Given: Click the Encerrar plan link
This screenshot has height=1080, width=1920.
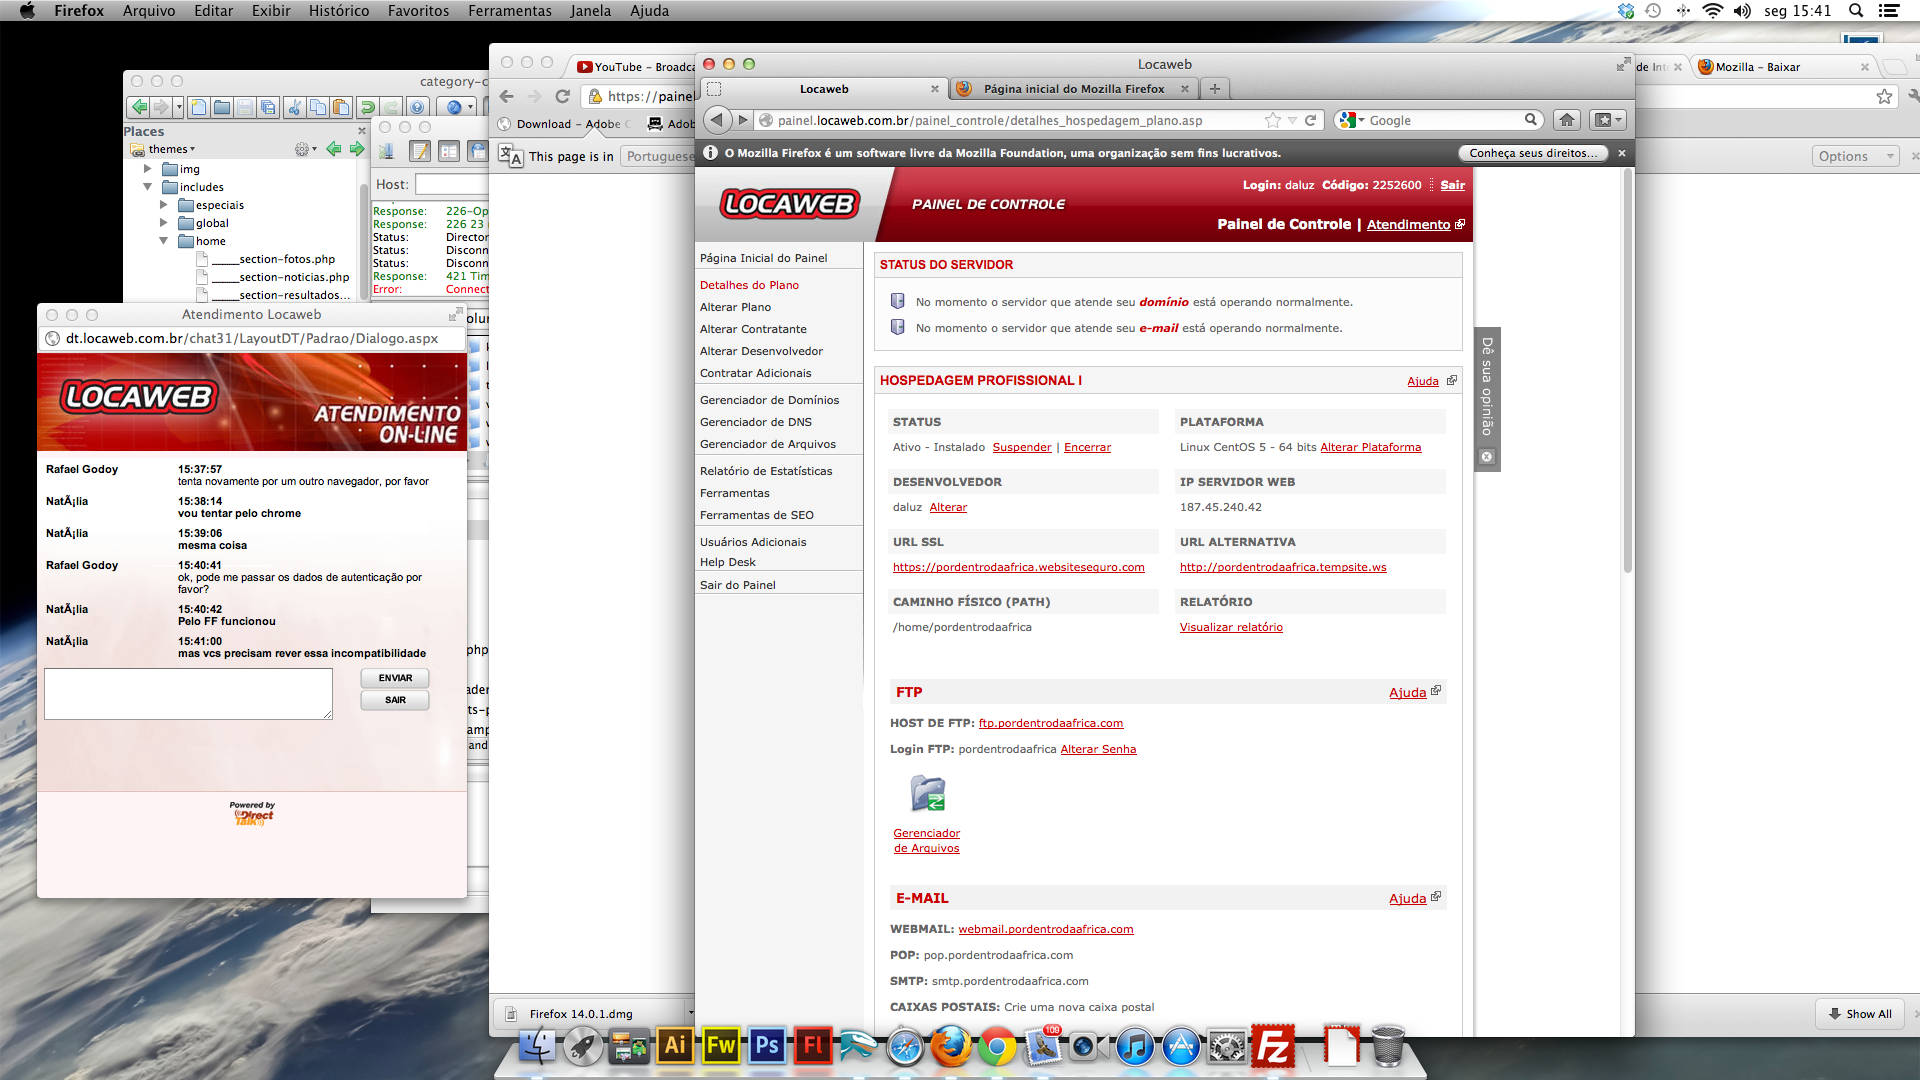Looking at the screenshot, I should click(x=1087, y=447).
